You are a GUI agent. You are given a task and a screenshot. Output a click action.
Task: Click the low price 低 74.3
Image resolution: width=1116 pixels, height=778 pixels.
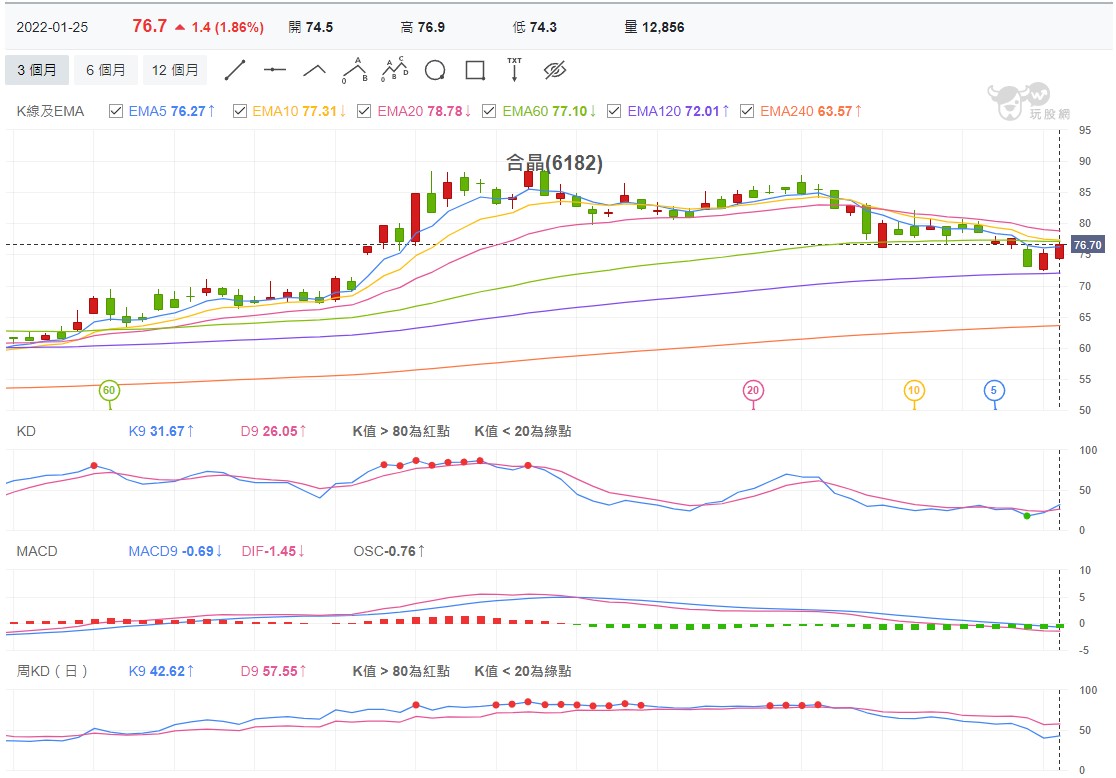tap(535, 27)
